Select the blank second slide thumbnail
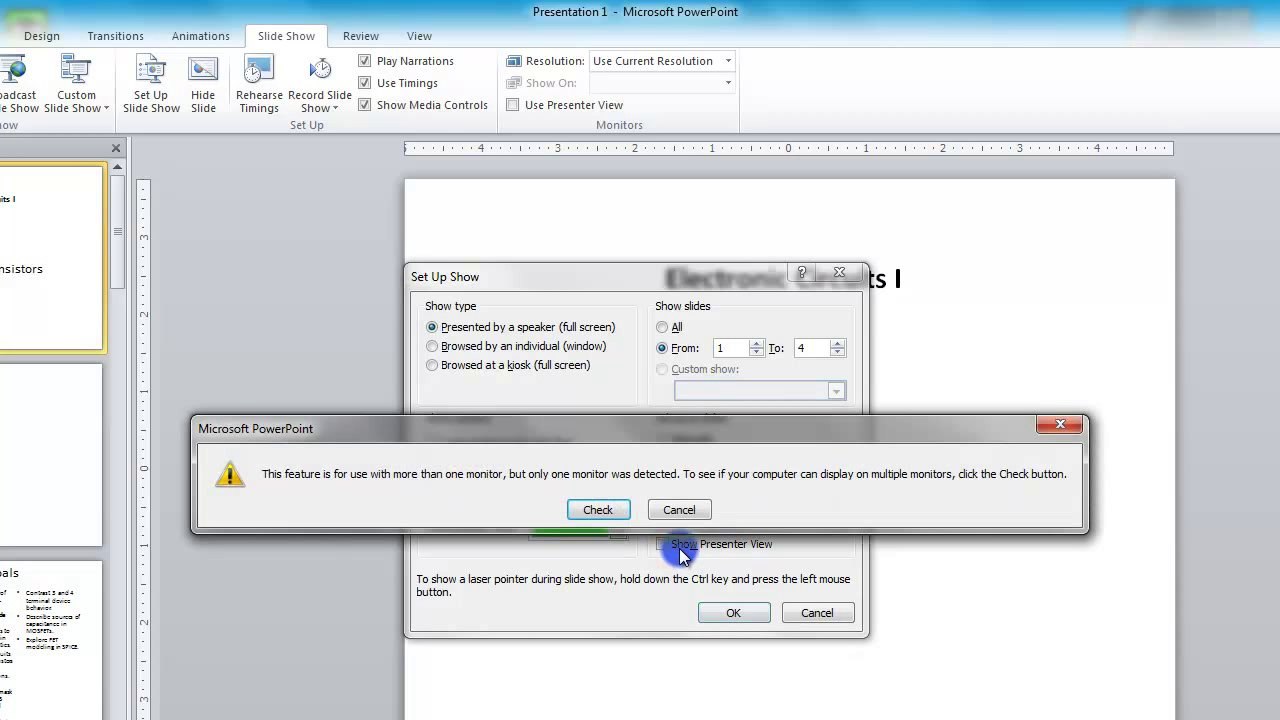 click(x=51, y=455)
